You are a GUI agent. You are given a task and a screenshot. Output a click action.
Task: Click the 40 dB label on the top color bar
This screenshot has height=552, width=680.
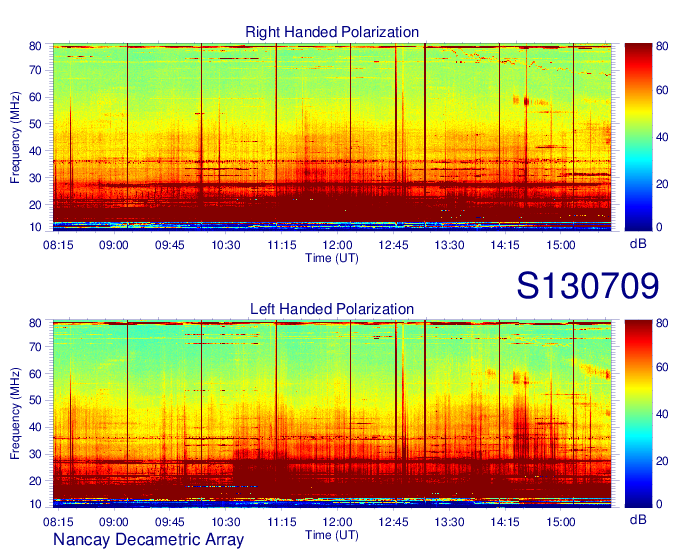[x=662, y=137]
